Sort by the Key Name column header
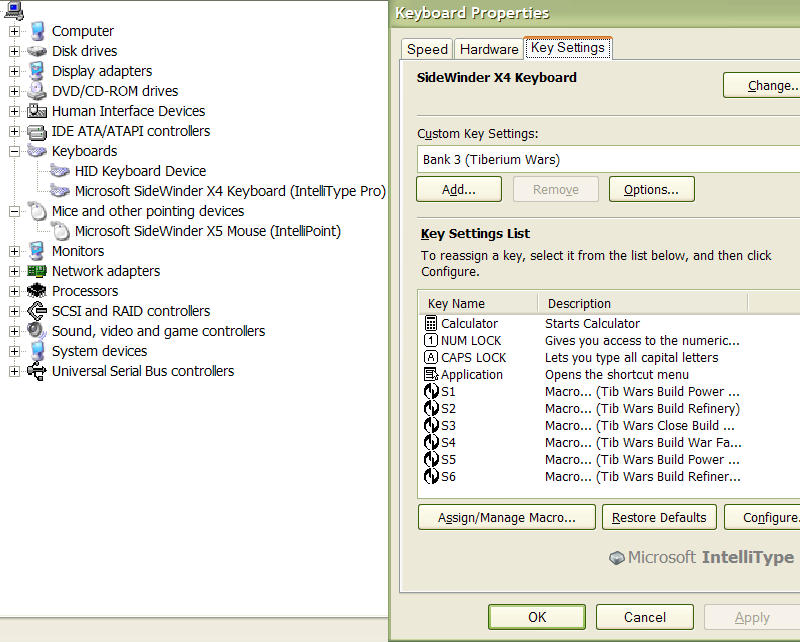This screenshot has height=642, width=800. [479, 303]
